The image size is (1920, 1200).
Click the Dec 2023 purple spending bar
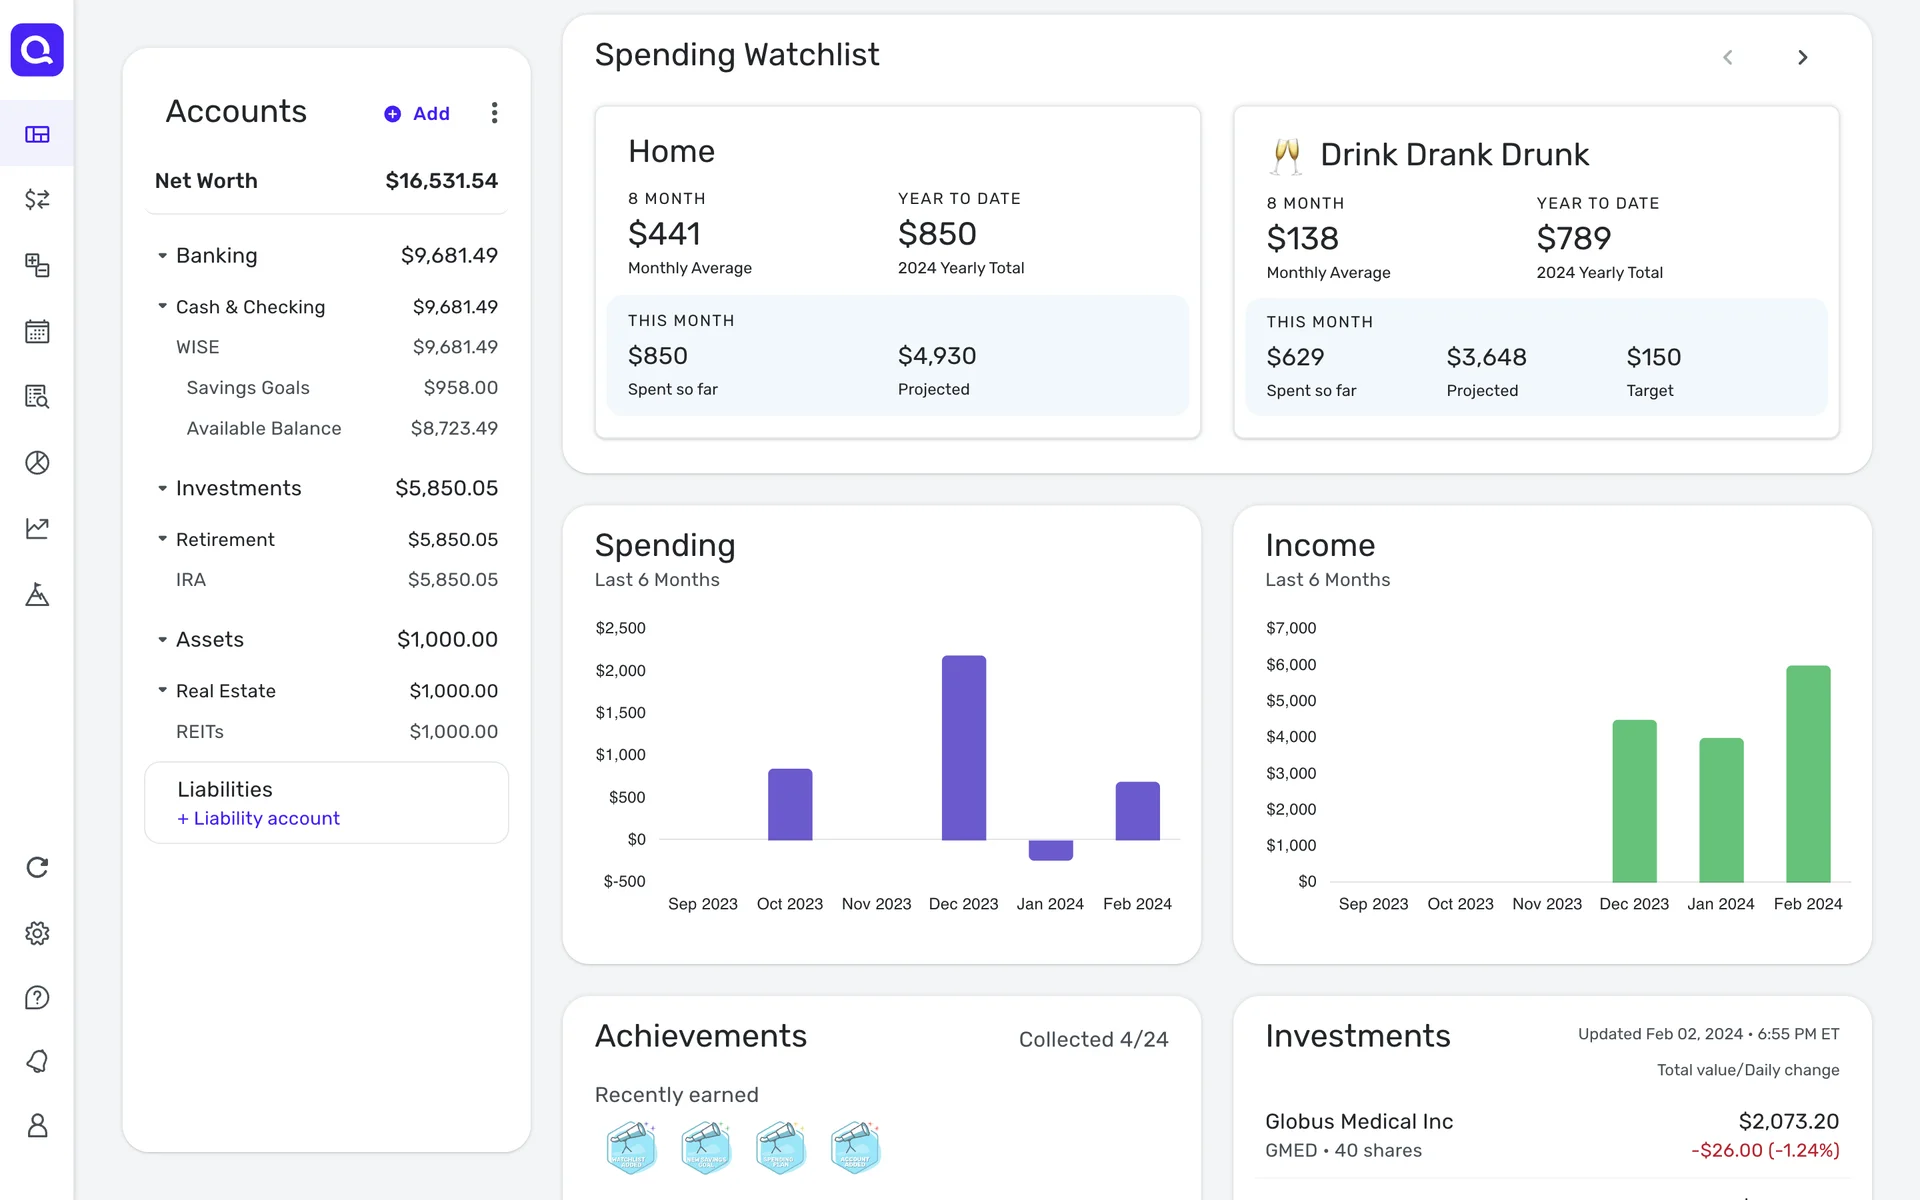(963, 747)
